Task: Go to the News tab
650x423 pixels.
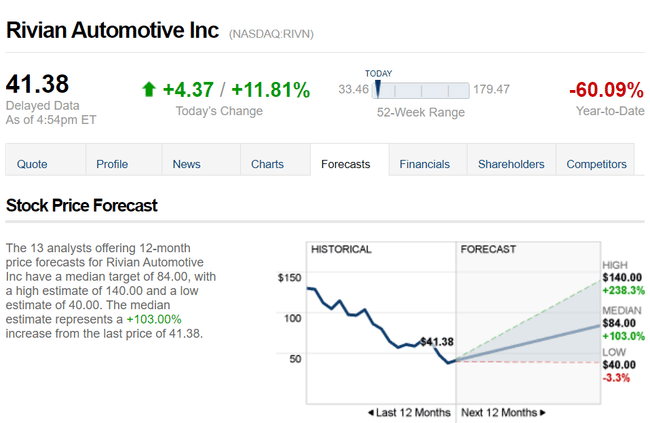Action: pos(186,164)
